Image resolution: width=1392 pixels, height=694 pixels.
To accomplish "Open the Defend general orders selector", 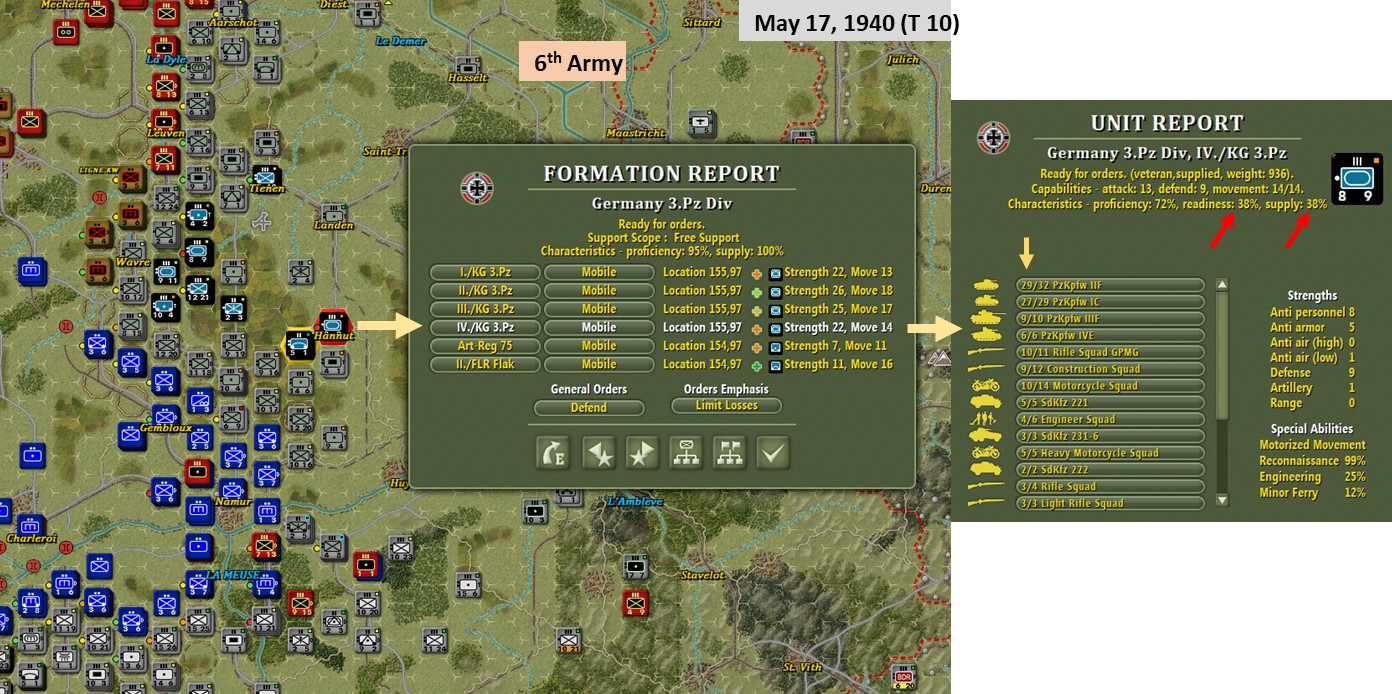I will click(588, 407).
